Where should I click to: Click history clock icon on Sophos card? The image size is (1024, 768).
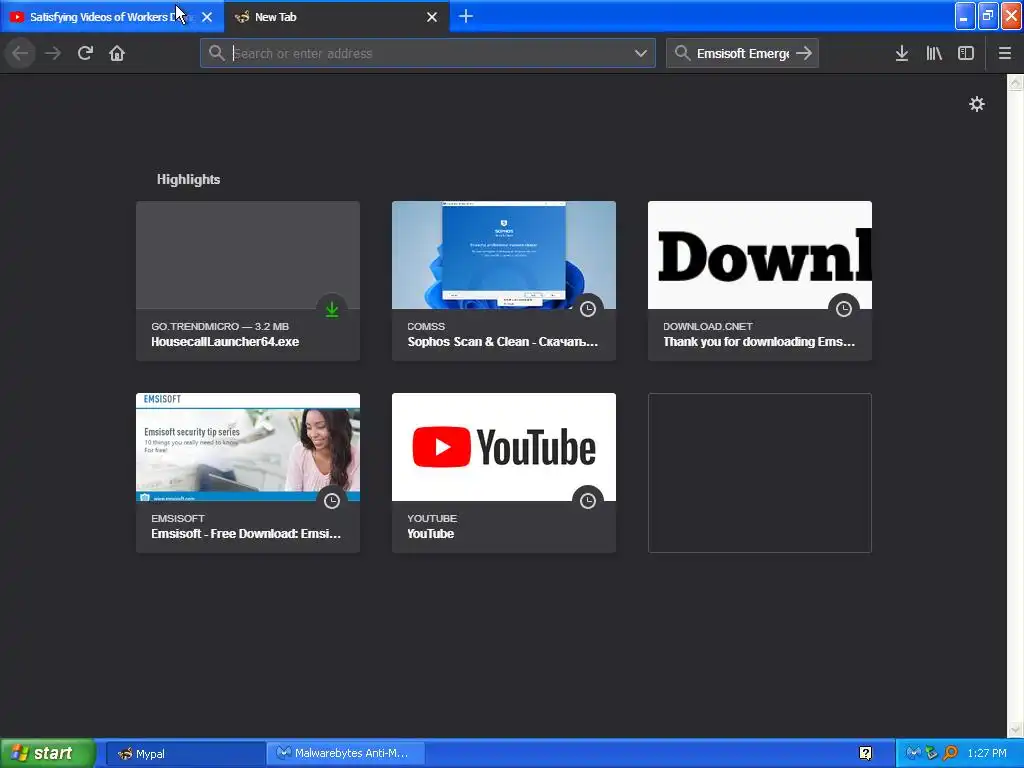[x=588, y=309]
